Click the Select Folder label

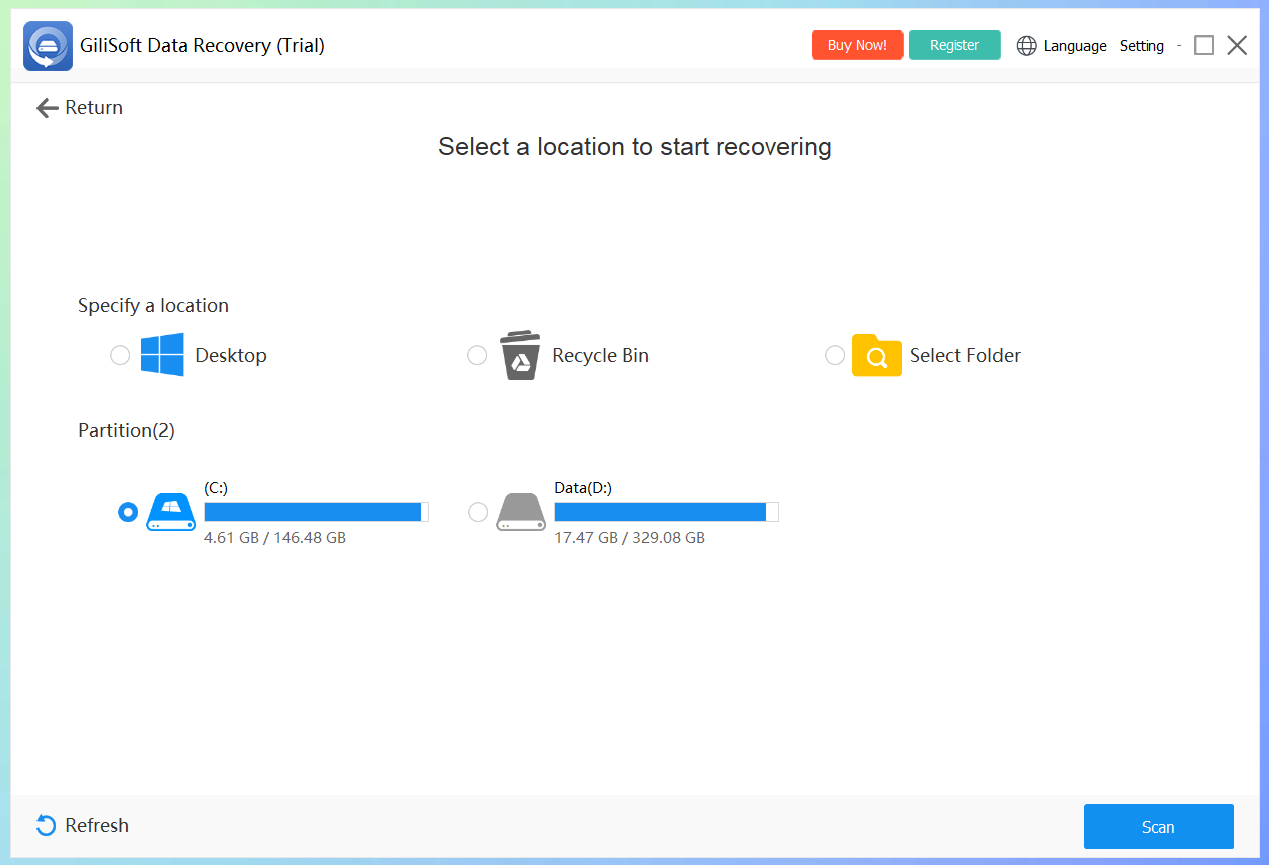point(966,356)
